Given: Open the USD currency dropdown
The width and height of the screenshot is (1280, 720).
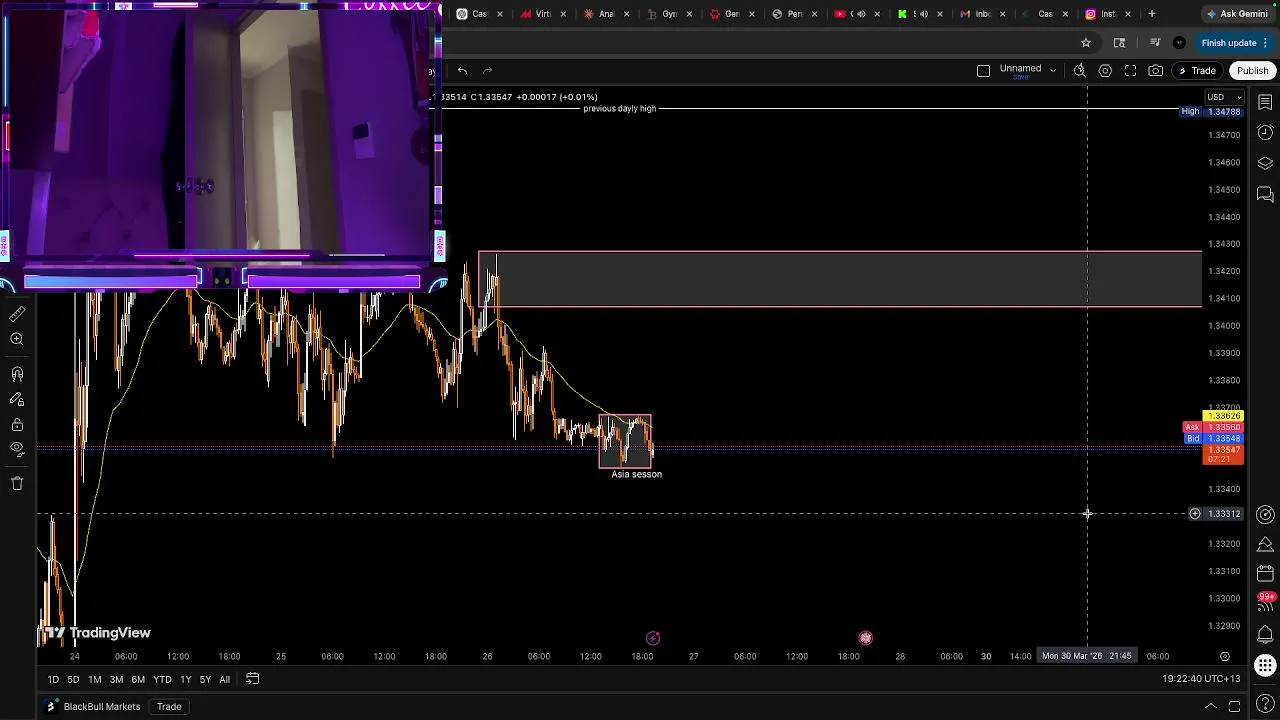Looking at the screenshot, I should (1223, 97).
